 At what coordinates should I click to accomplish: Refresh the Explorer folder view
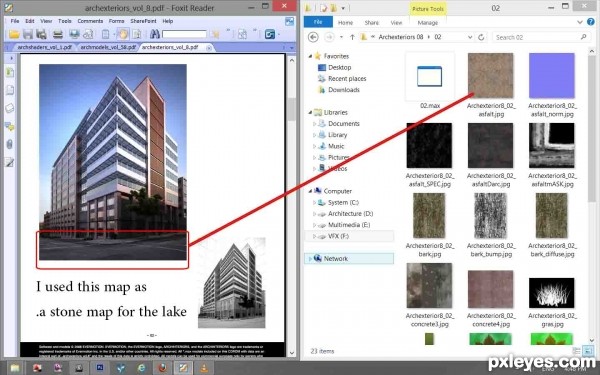pyautogui.click(x=481, y=37)
